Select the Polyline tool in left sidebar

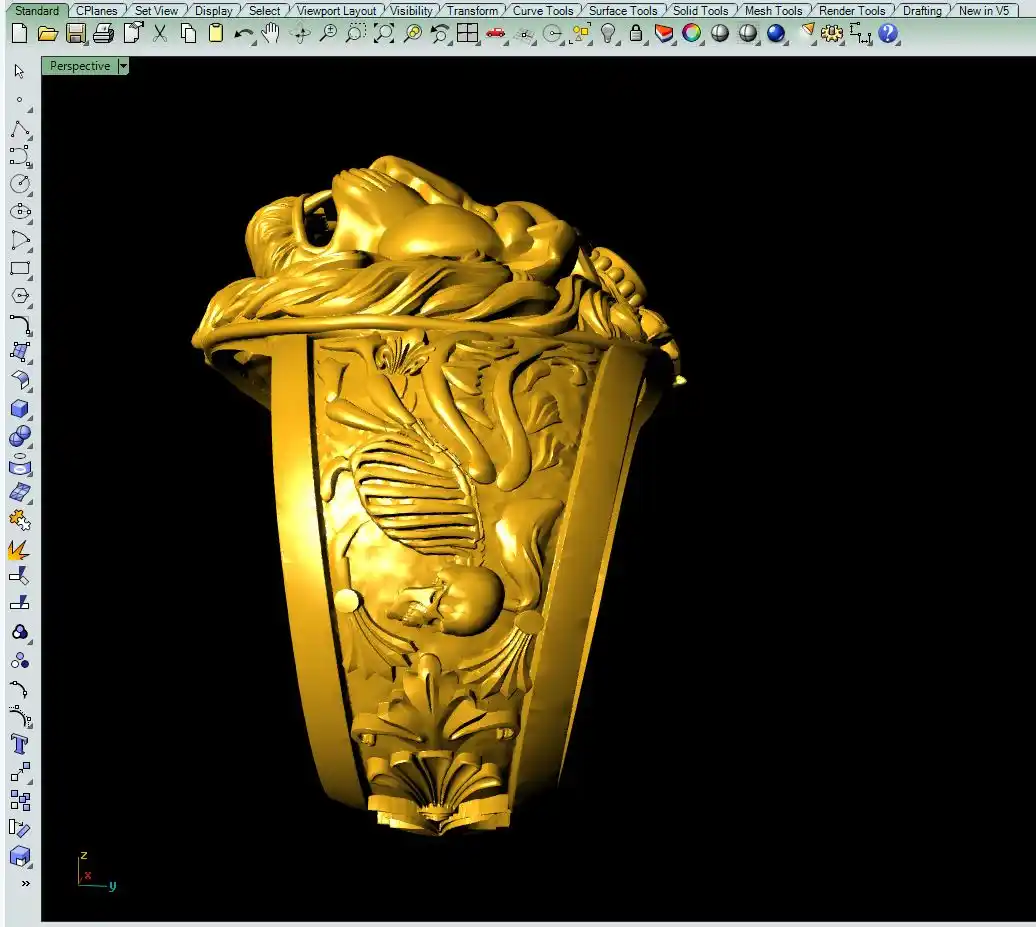pos(19,129)
